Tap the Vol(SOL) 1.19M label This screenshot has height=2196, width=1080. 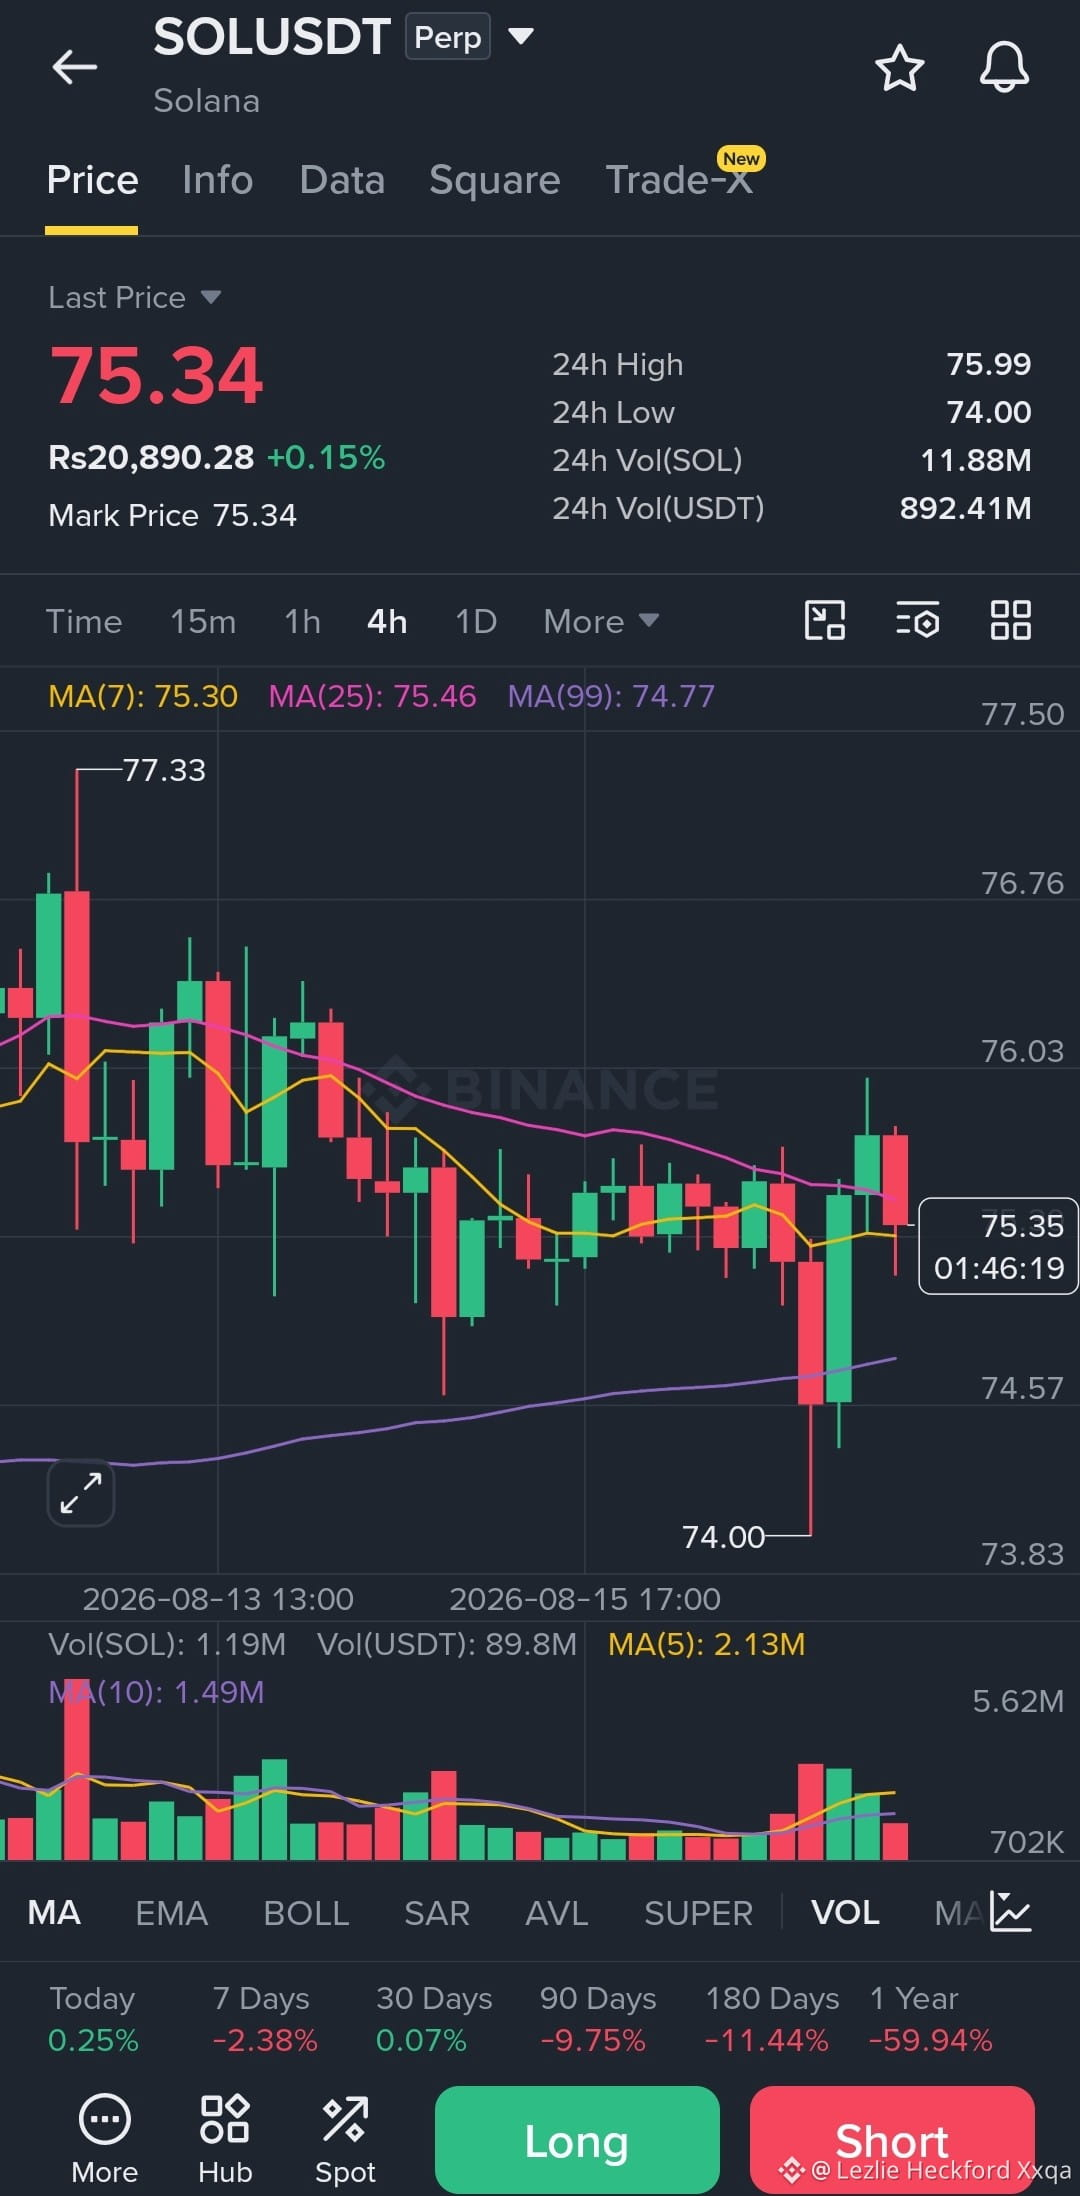[x=167, y=1644]
